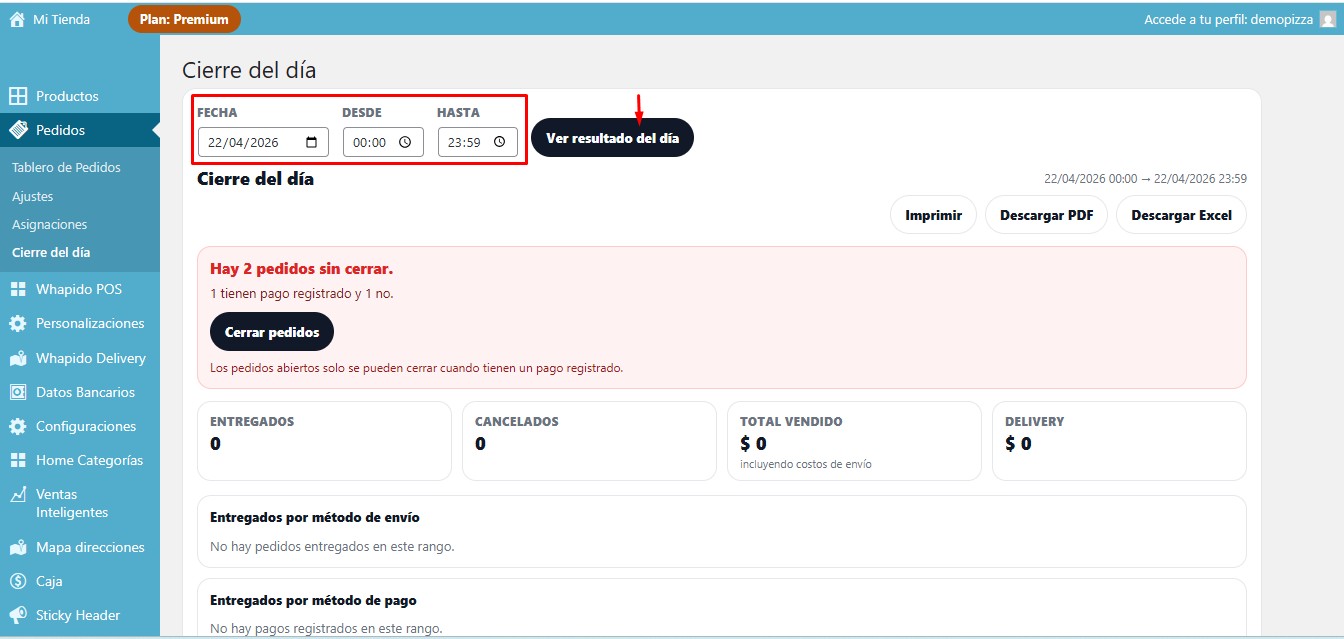Click the Hasta time input field

click(477, 142)
